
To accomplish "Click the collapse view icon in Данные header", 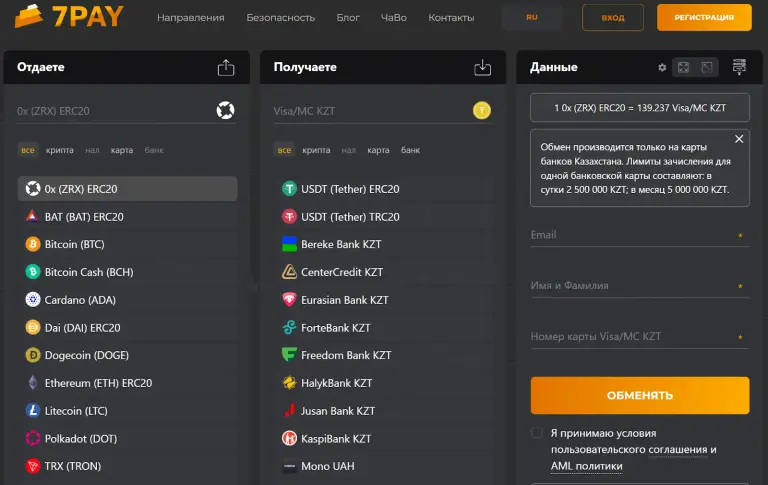I will tap(707, 68).
